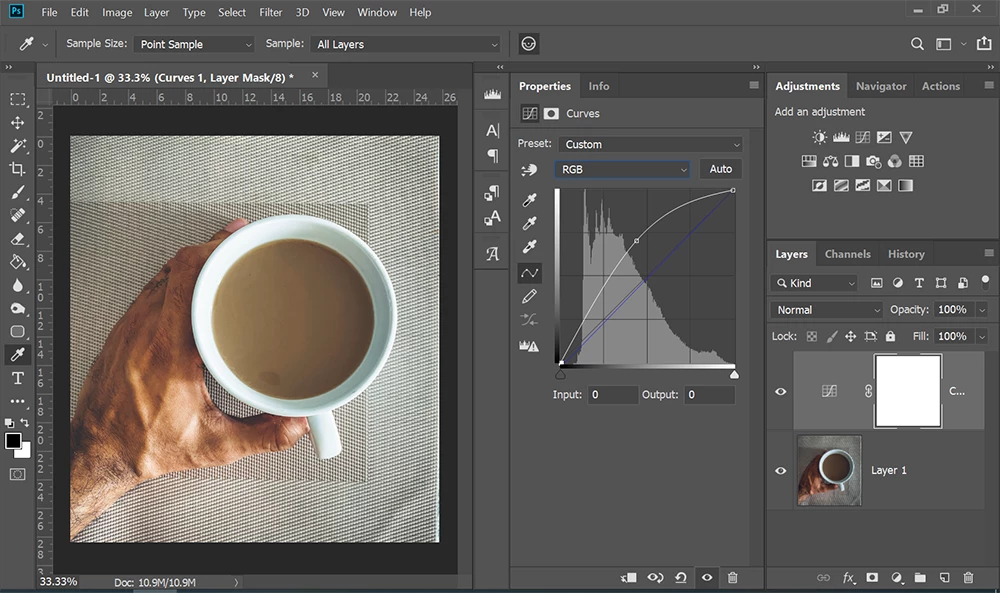
Task: Delete the Curves adjustment in Properties
Action: pyautogui.click(x=733, y=578)
